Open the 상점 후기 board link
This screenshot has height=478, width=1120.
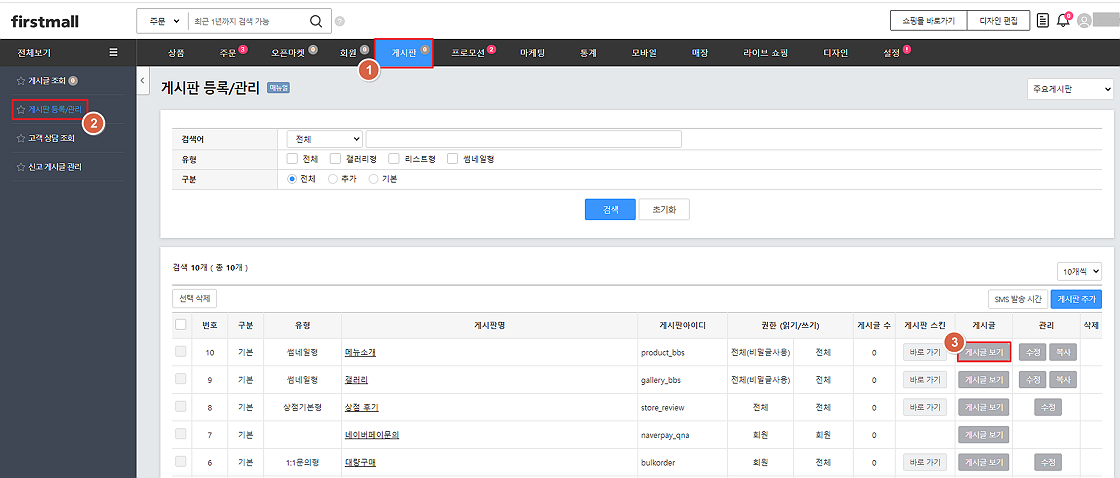361,407
